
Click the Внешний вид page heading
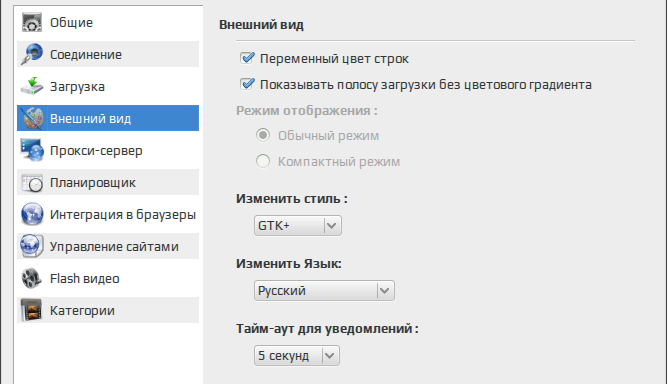pos(261,25)
